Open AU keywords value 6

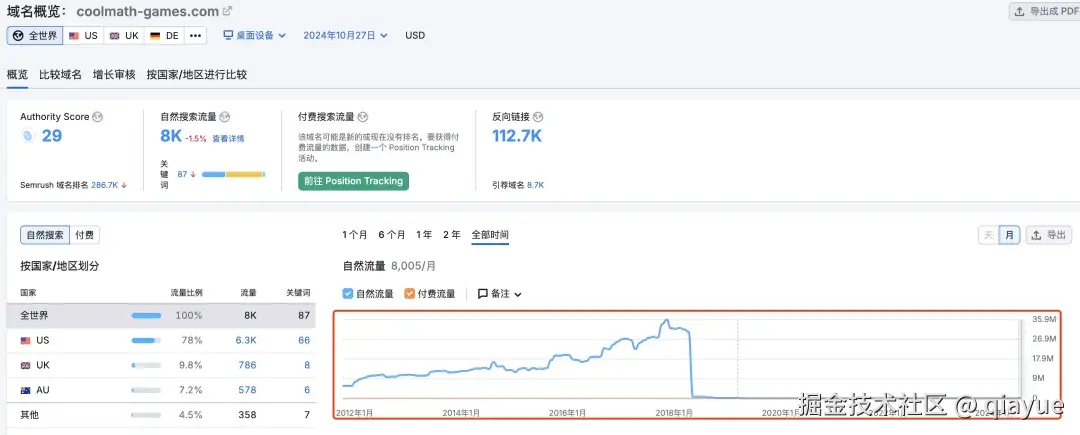[307, 390]
